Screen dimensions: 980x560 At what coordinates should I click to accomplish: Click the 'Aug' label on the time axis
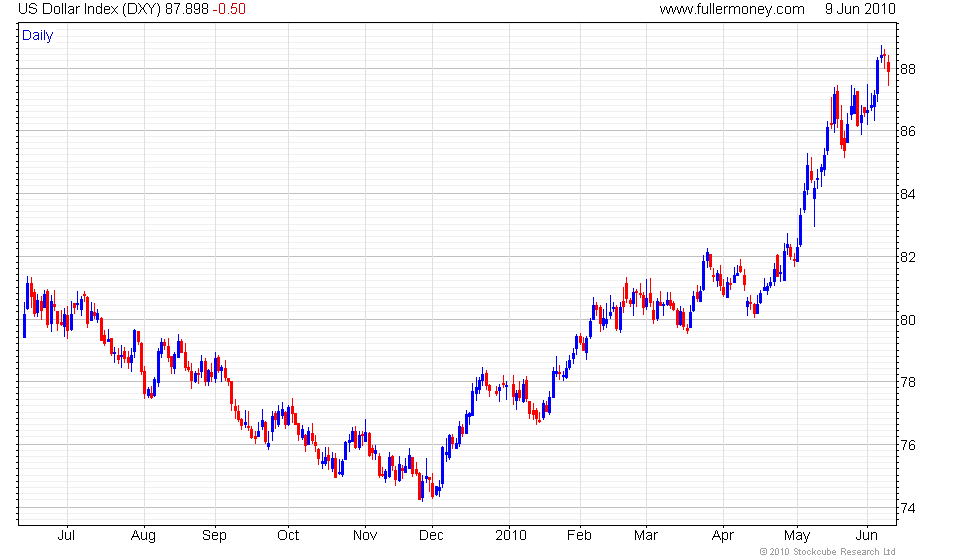tap(143, 536)
